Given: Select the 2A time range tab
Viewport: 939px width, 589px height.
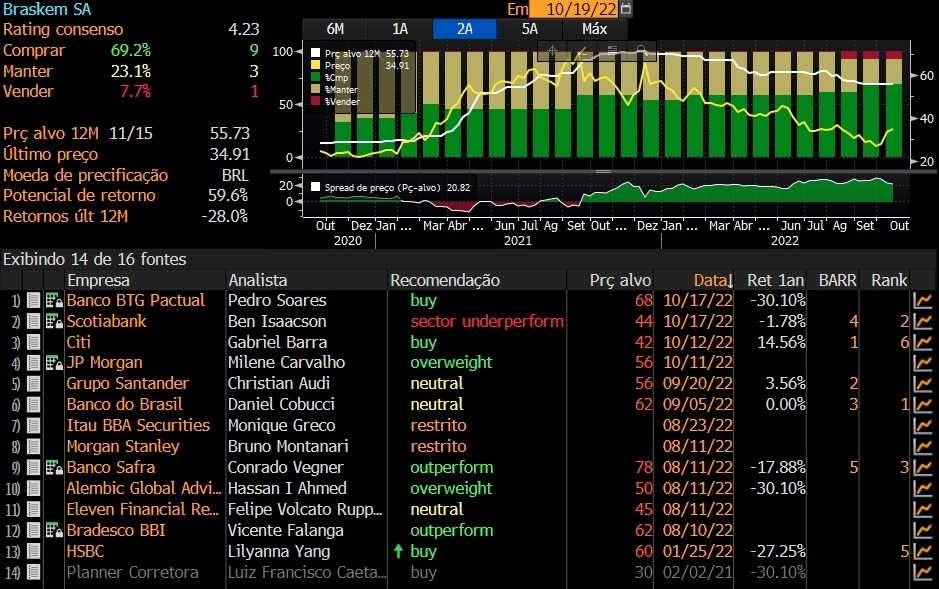Looking at the screenshot, I should point(465,29).
